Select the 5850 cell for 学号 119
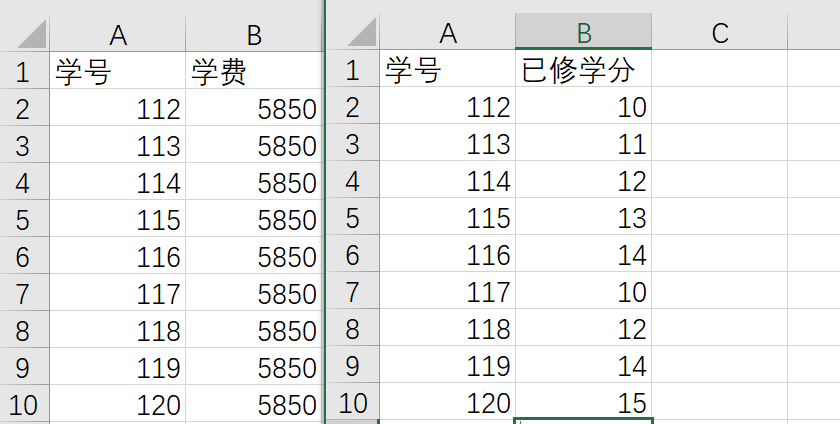The height and width of the screenshot is (424, 840). 254,366
